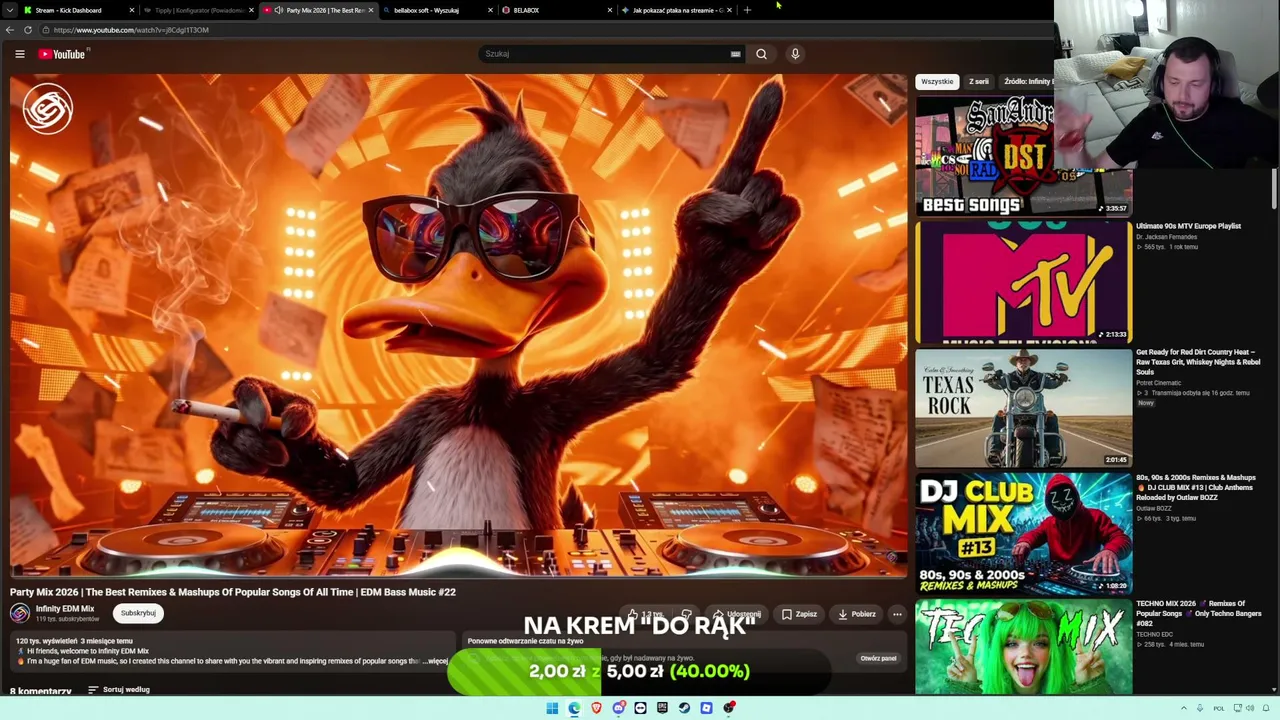Viewport: 1280px width, 720px height.
Task: Subscribe with the Subskrybuj button
Action: 138,613
